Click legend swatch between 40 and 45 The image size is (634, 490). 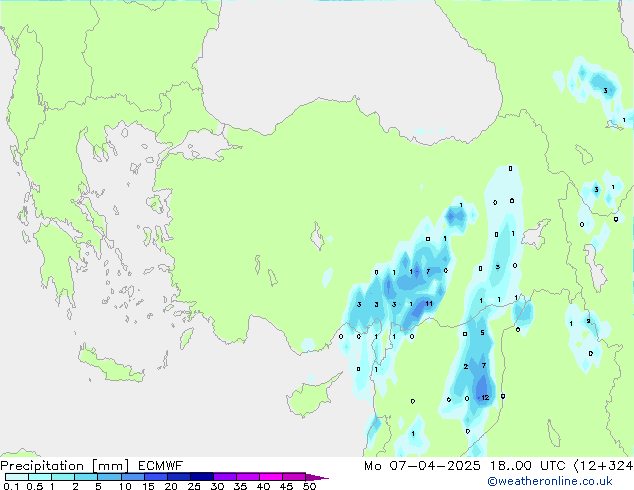point(271,477)
